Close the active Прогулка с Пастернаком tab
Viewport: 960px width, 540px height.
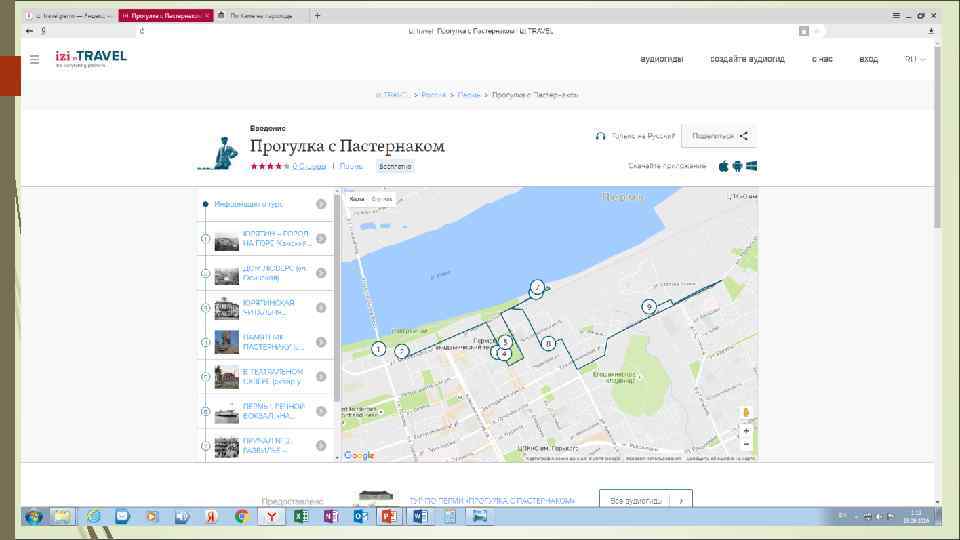(208, 15)
